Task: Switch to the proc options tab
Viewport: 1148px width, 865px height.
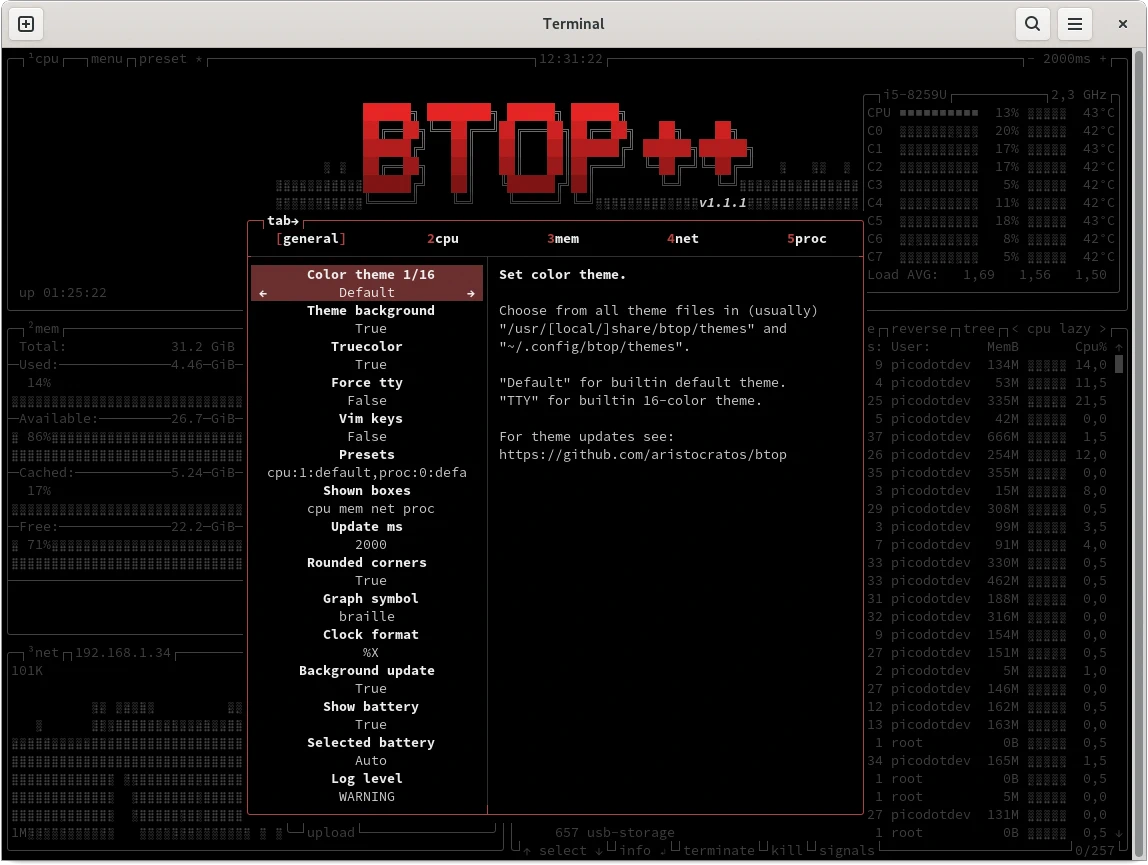Action: pos(807,239)
